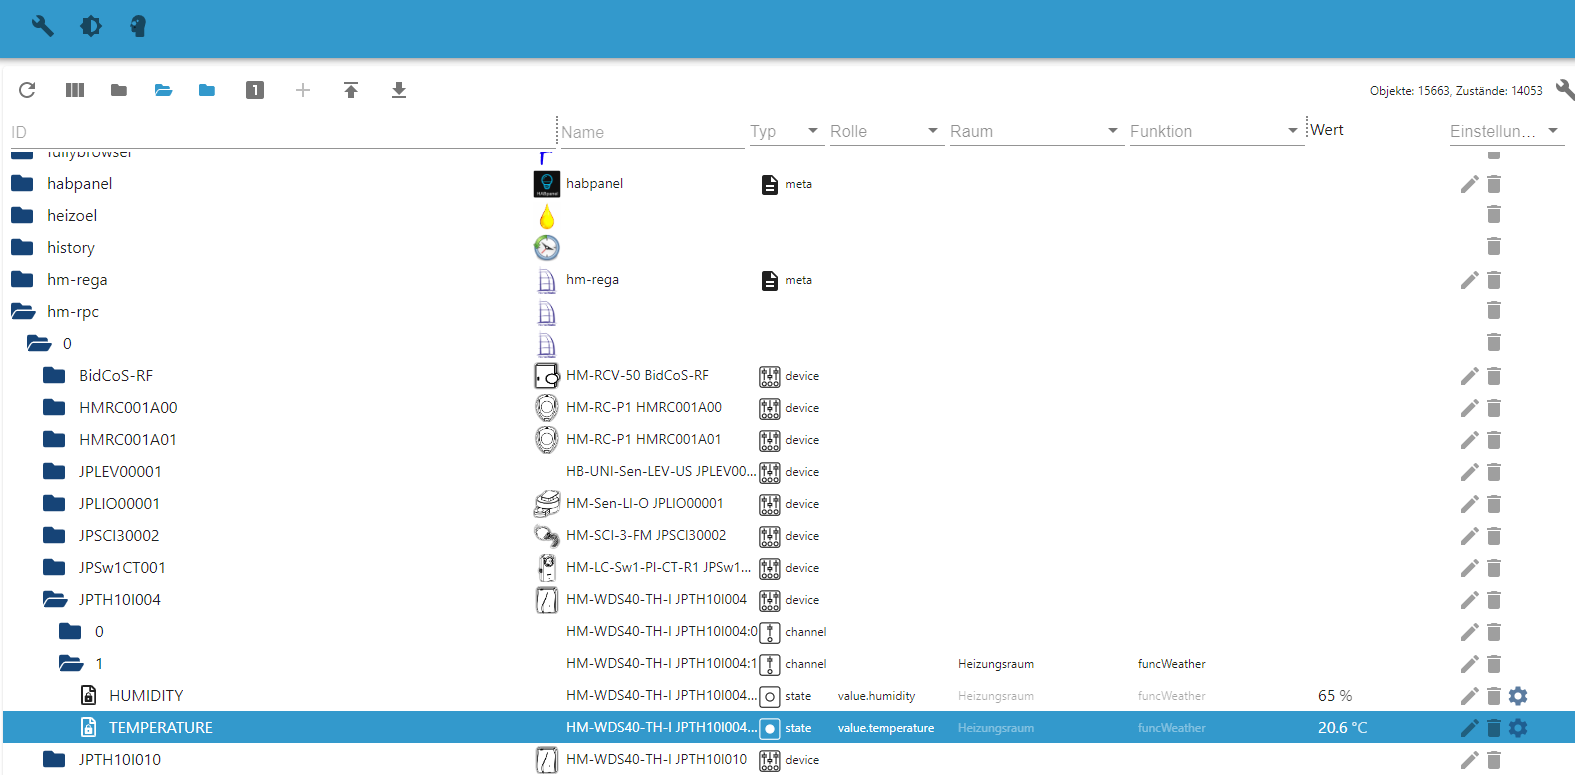
Task: Click the upload objects arrow icon
Action: [x=351, y=90]
